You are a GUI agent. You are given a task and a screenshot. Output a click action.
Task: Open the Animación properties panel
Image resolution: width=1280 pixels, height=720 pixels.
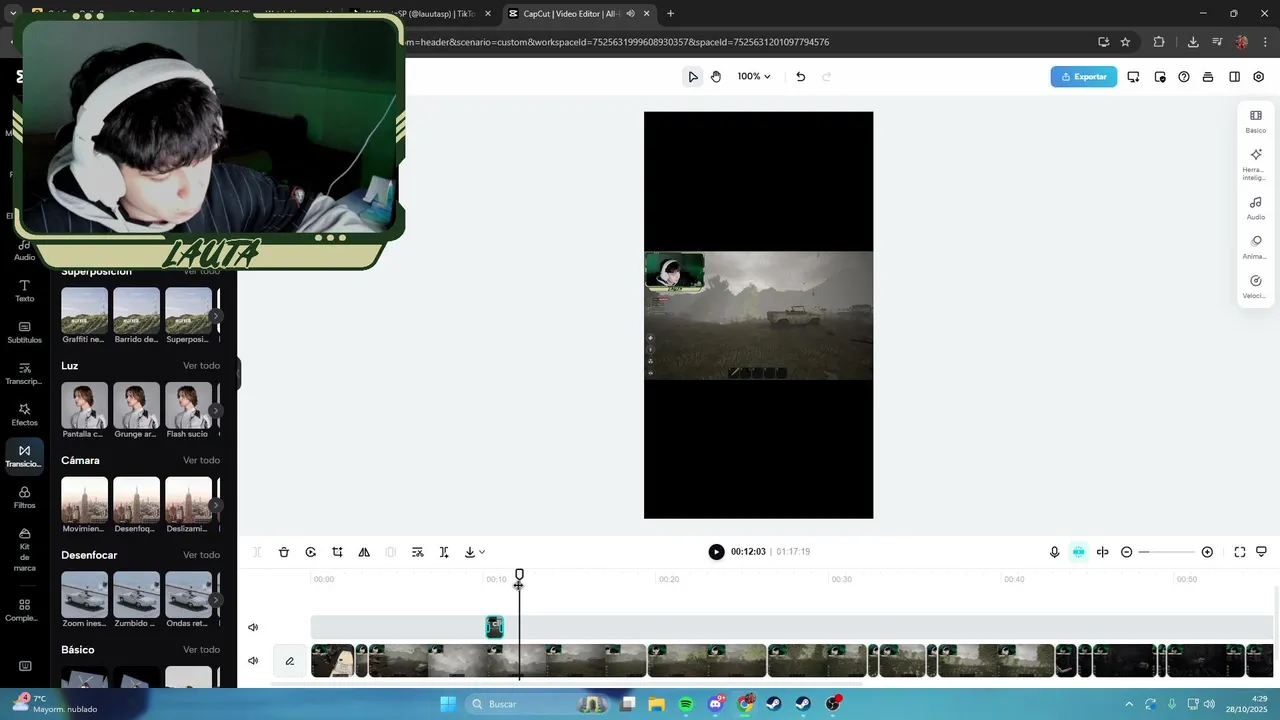click(x=1256, y=248)
